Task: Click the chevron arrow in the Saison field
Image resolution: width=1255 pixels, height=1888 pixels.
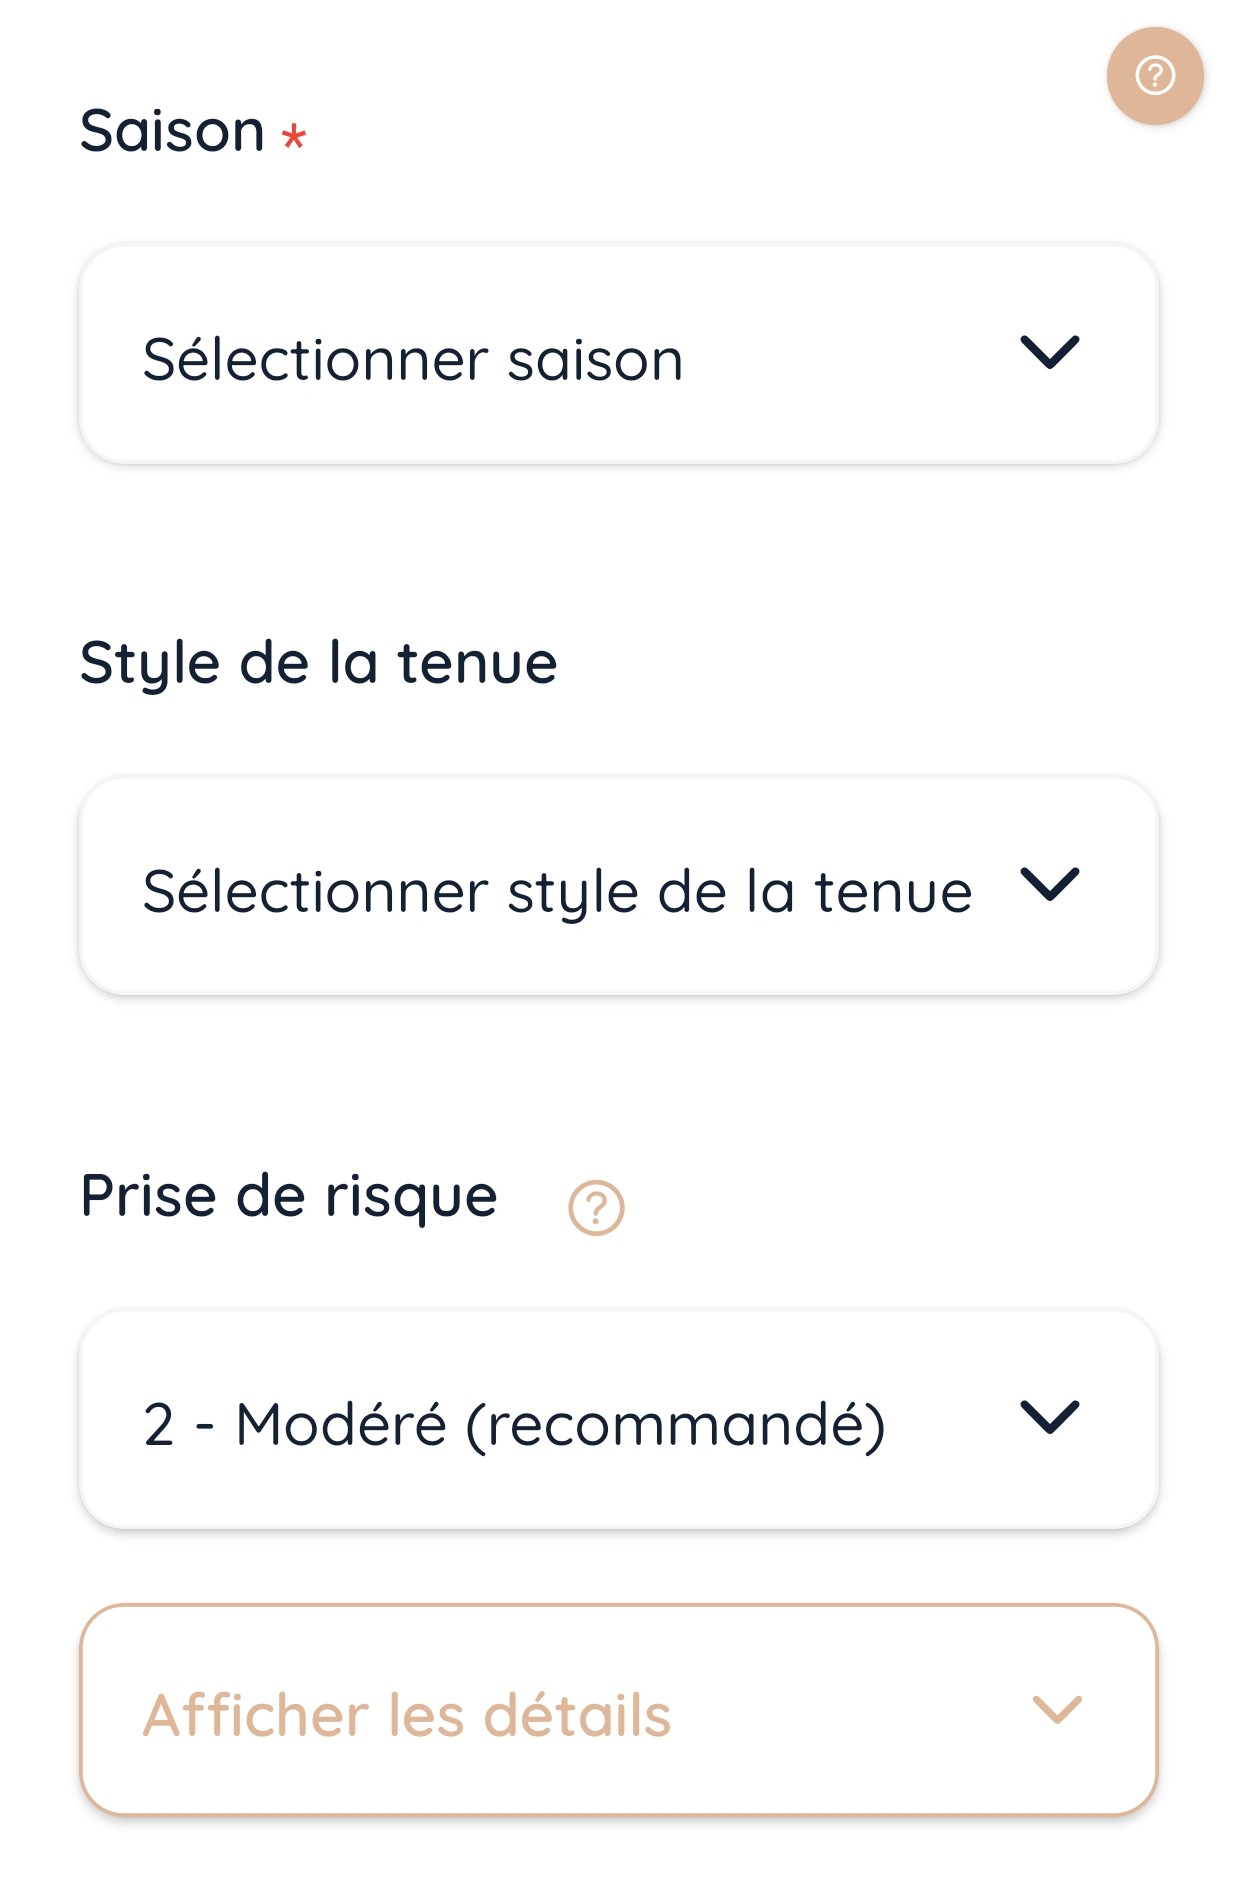Action: tap(1049, 353)
